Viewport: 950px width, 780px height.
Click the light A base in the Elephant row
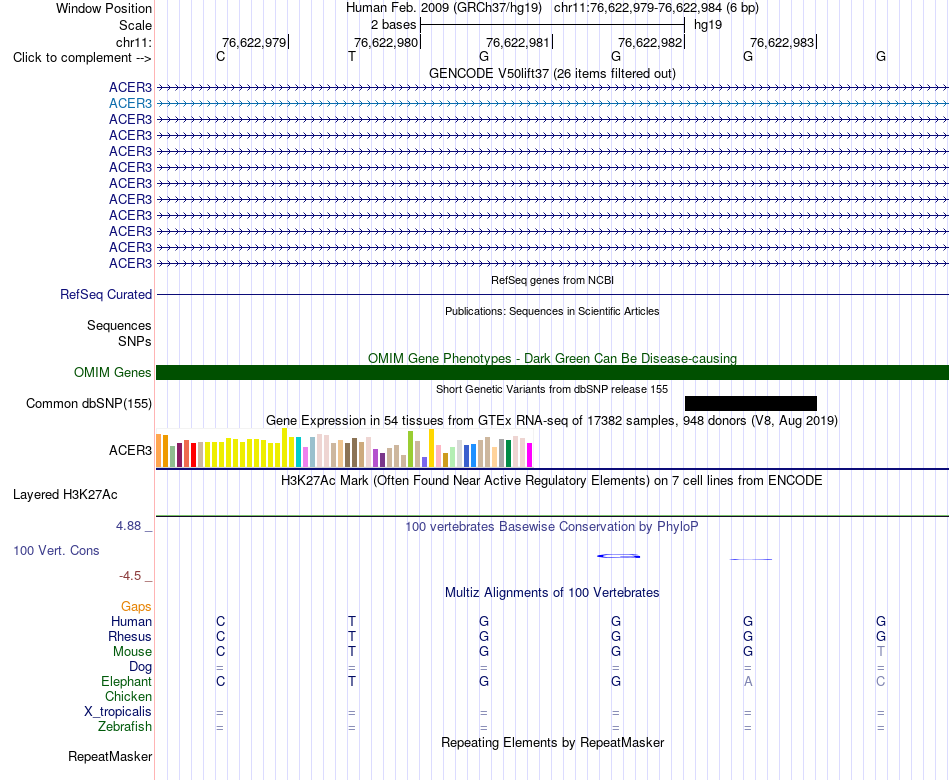(x=748, y=682)
